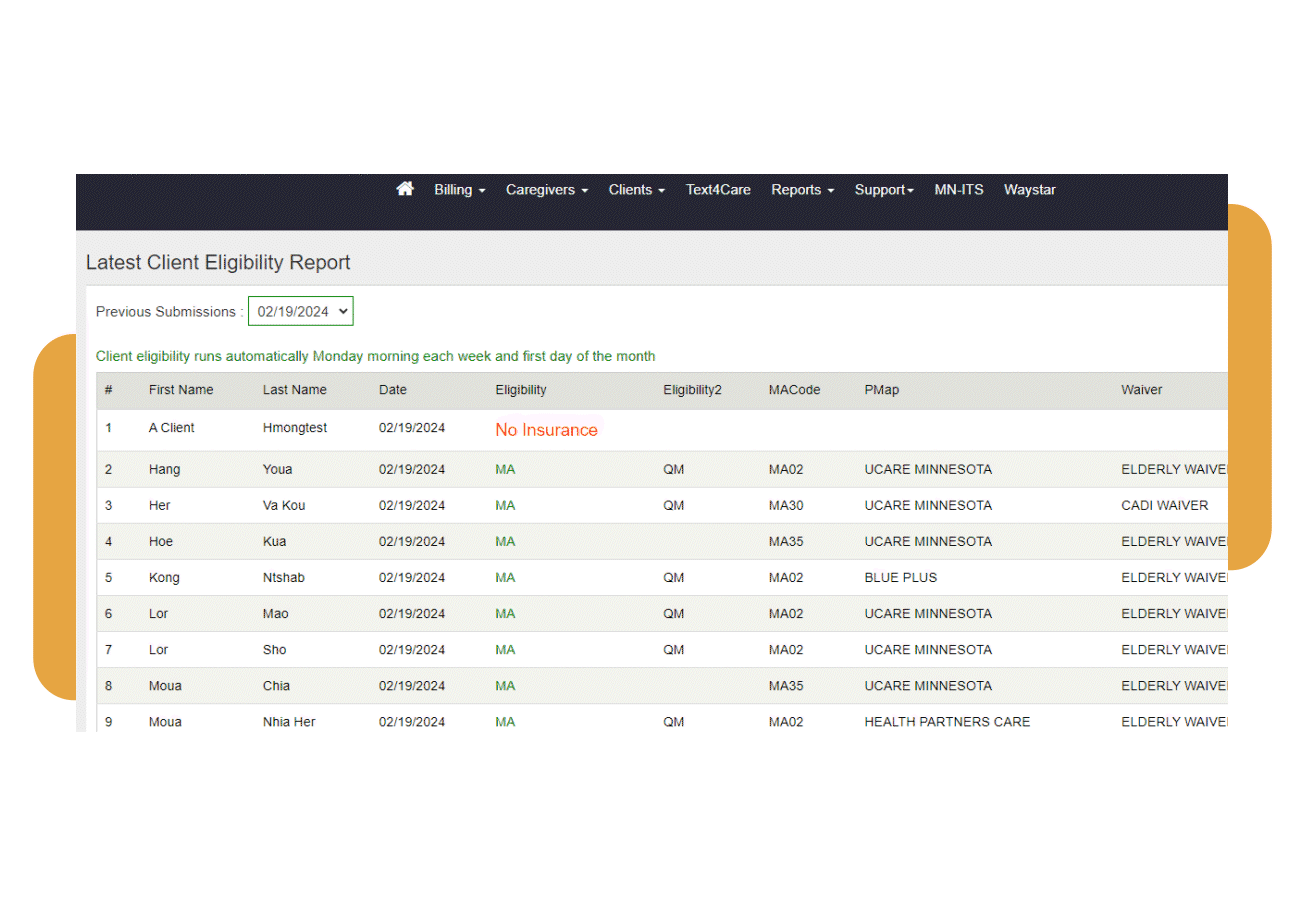Click the Home icon in navbar
1300x906 pixels.
point(405,189)
